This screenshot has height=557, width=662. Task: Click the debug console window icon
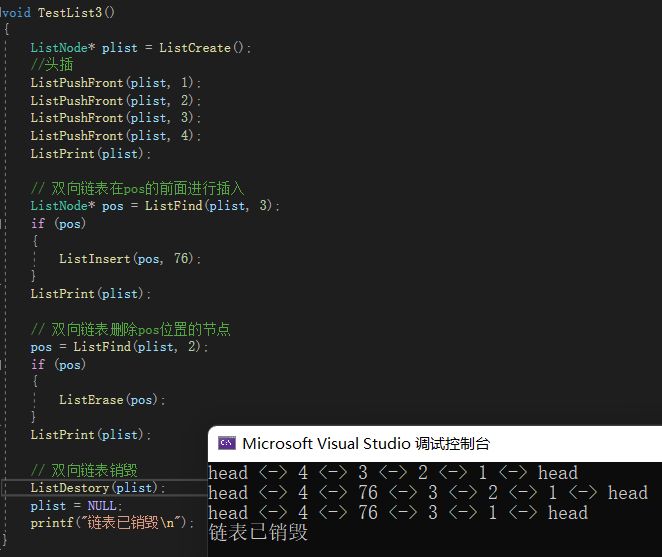[x=227, y=443]
